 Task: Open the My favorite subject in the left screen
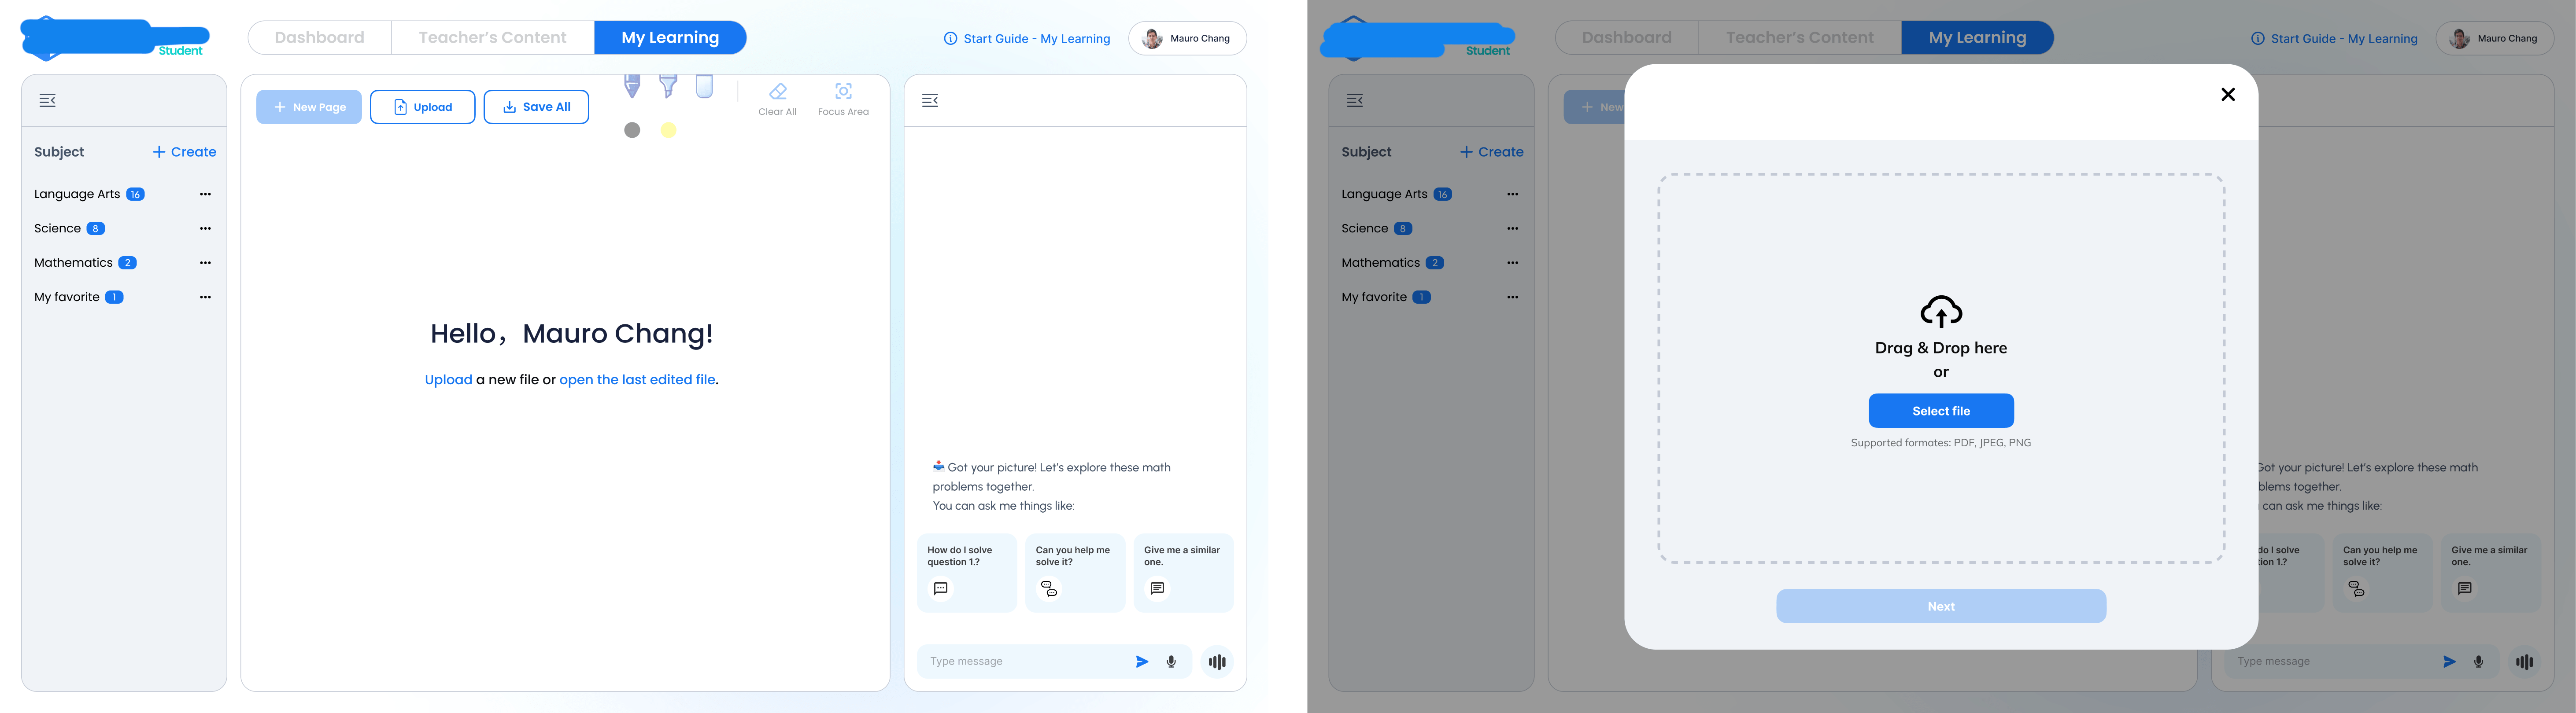coord(67,297)
